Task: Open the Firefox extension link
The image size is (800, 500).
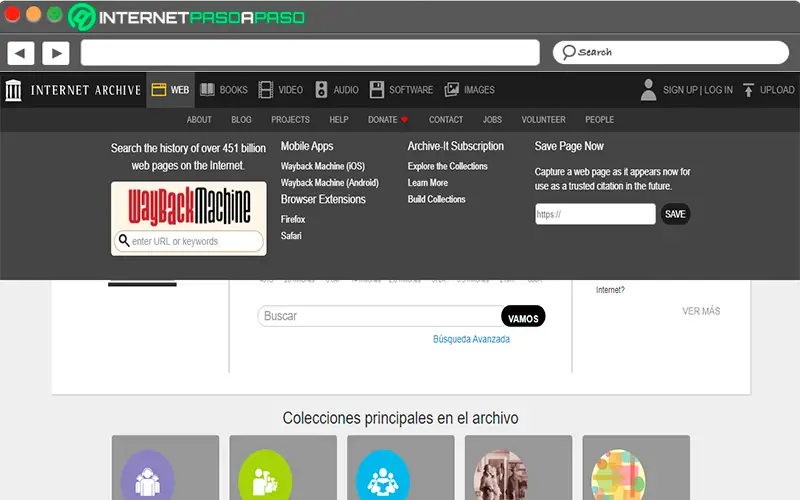Action: coord(293,219)
